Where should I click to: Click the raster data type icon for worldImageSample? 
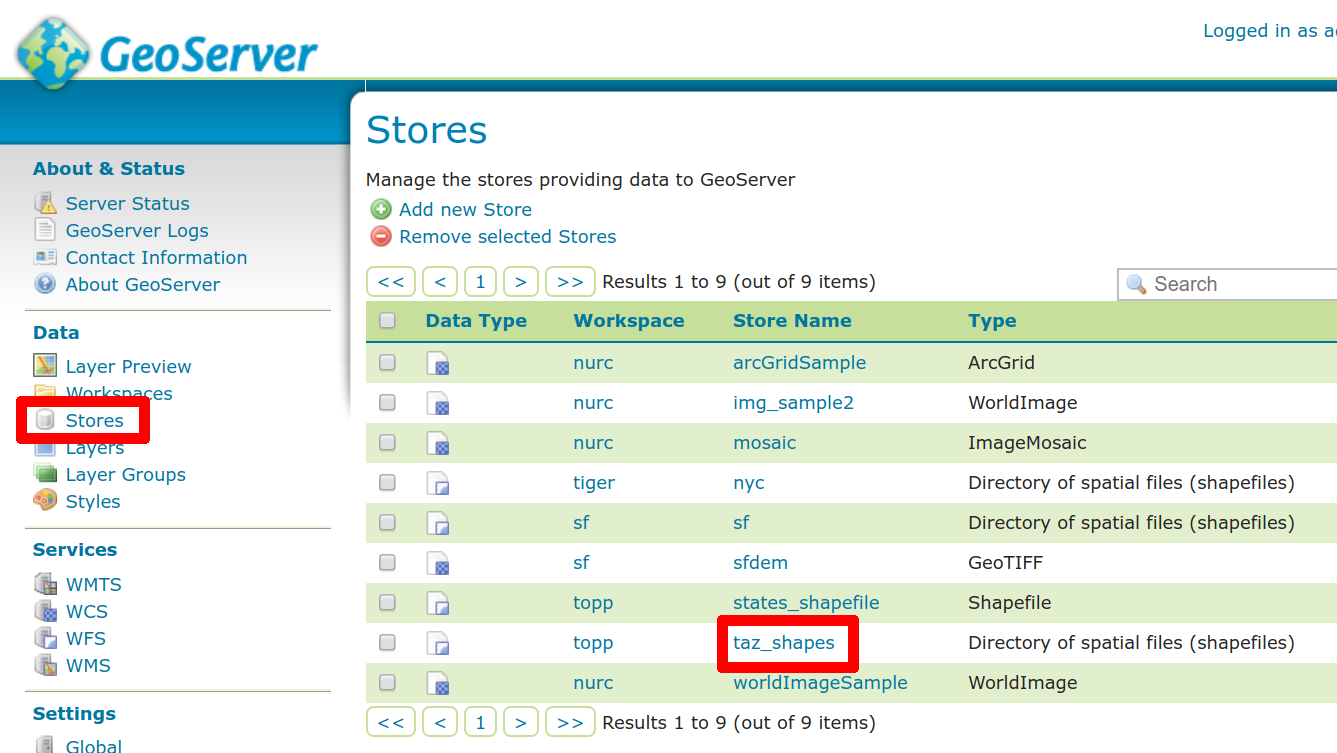click(x=438, y=683)
